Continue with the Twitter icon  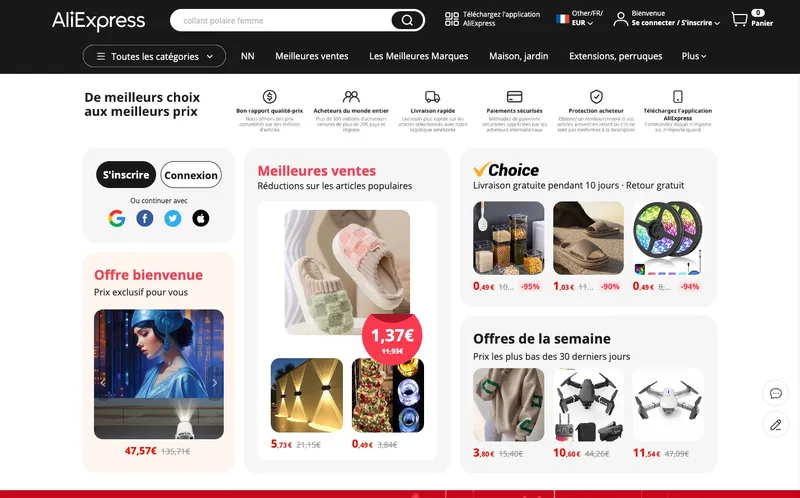point(172,218)
